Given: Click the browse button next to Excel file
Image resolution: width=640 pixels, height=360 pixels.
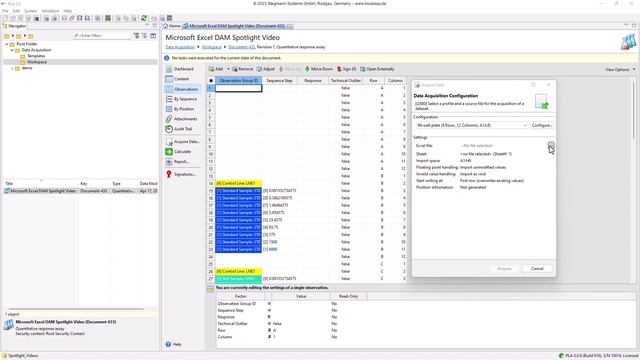Looking at the screenshot, I should 551,145.
